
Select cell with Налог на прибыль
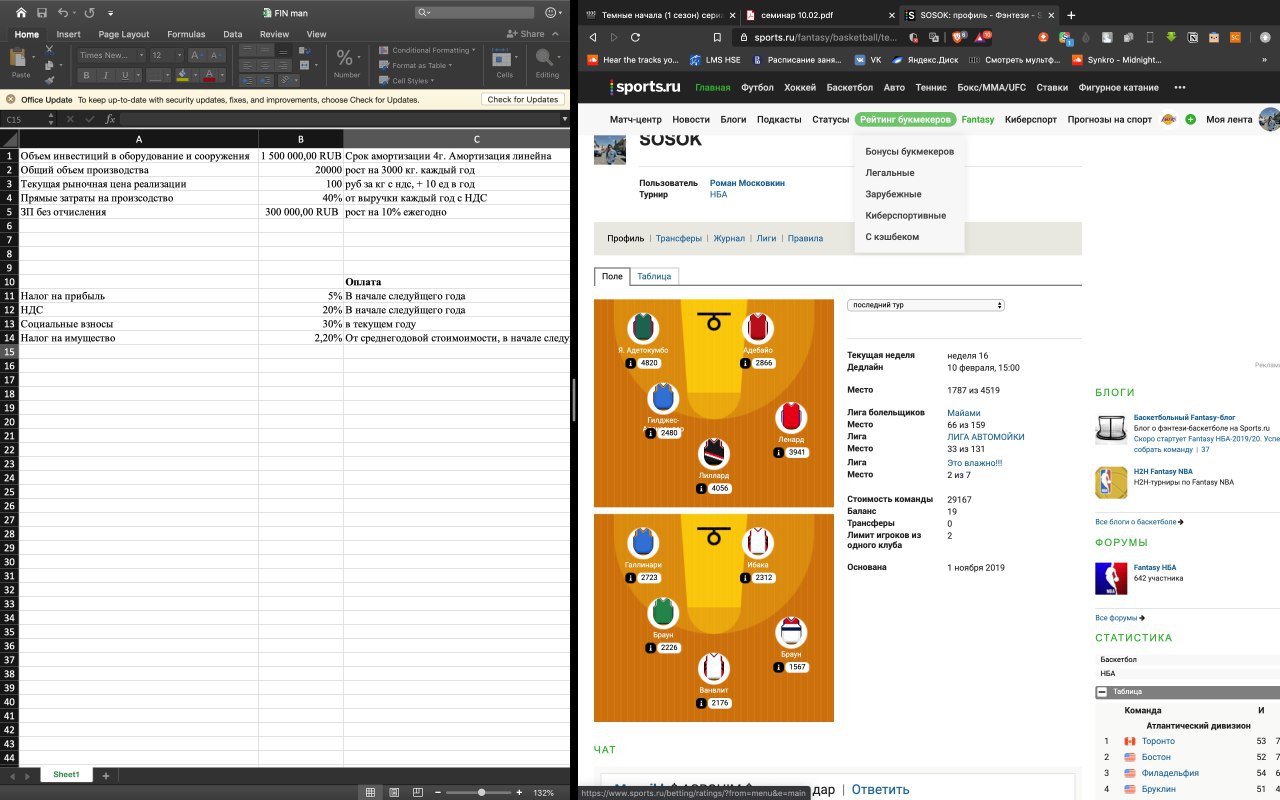point(139,296)
